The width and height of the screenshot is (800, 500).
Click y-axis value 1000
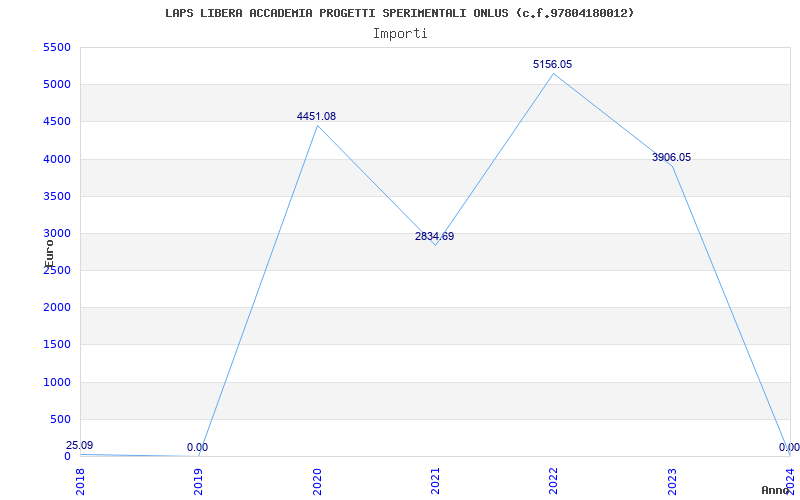coord(57,382)
